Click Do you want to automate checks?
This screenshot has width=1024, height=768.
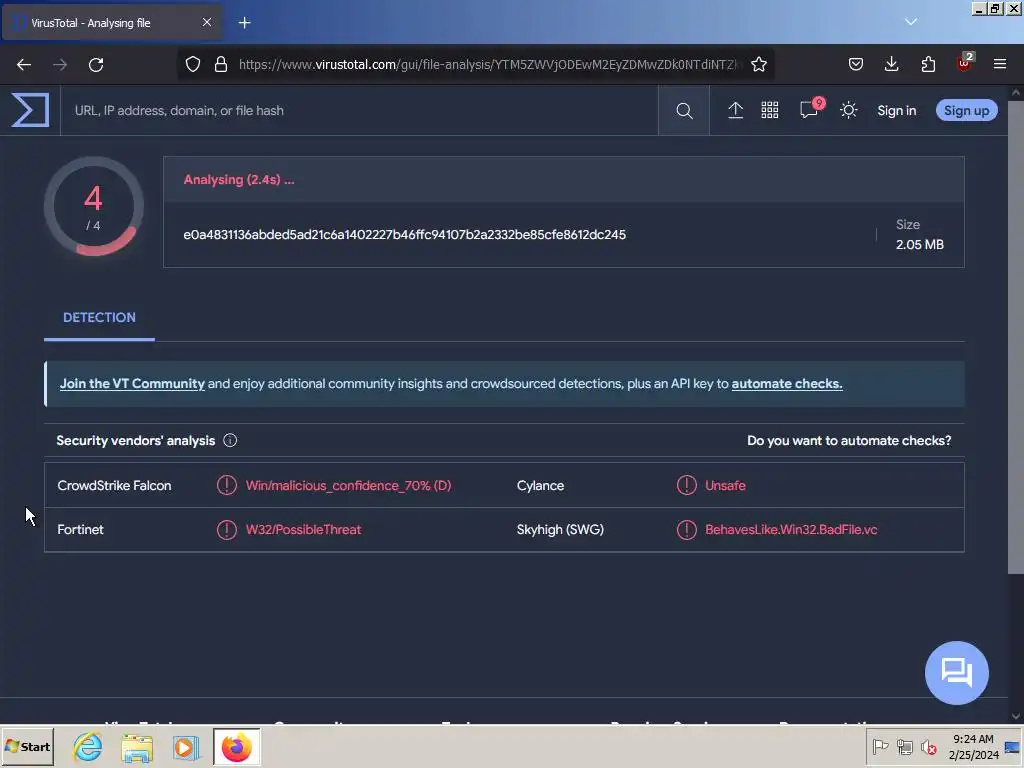point(849,440)
